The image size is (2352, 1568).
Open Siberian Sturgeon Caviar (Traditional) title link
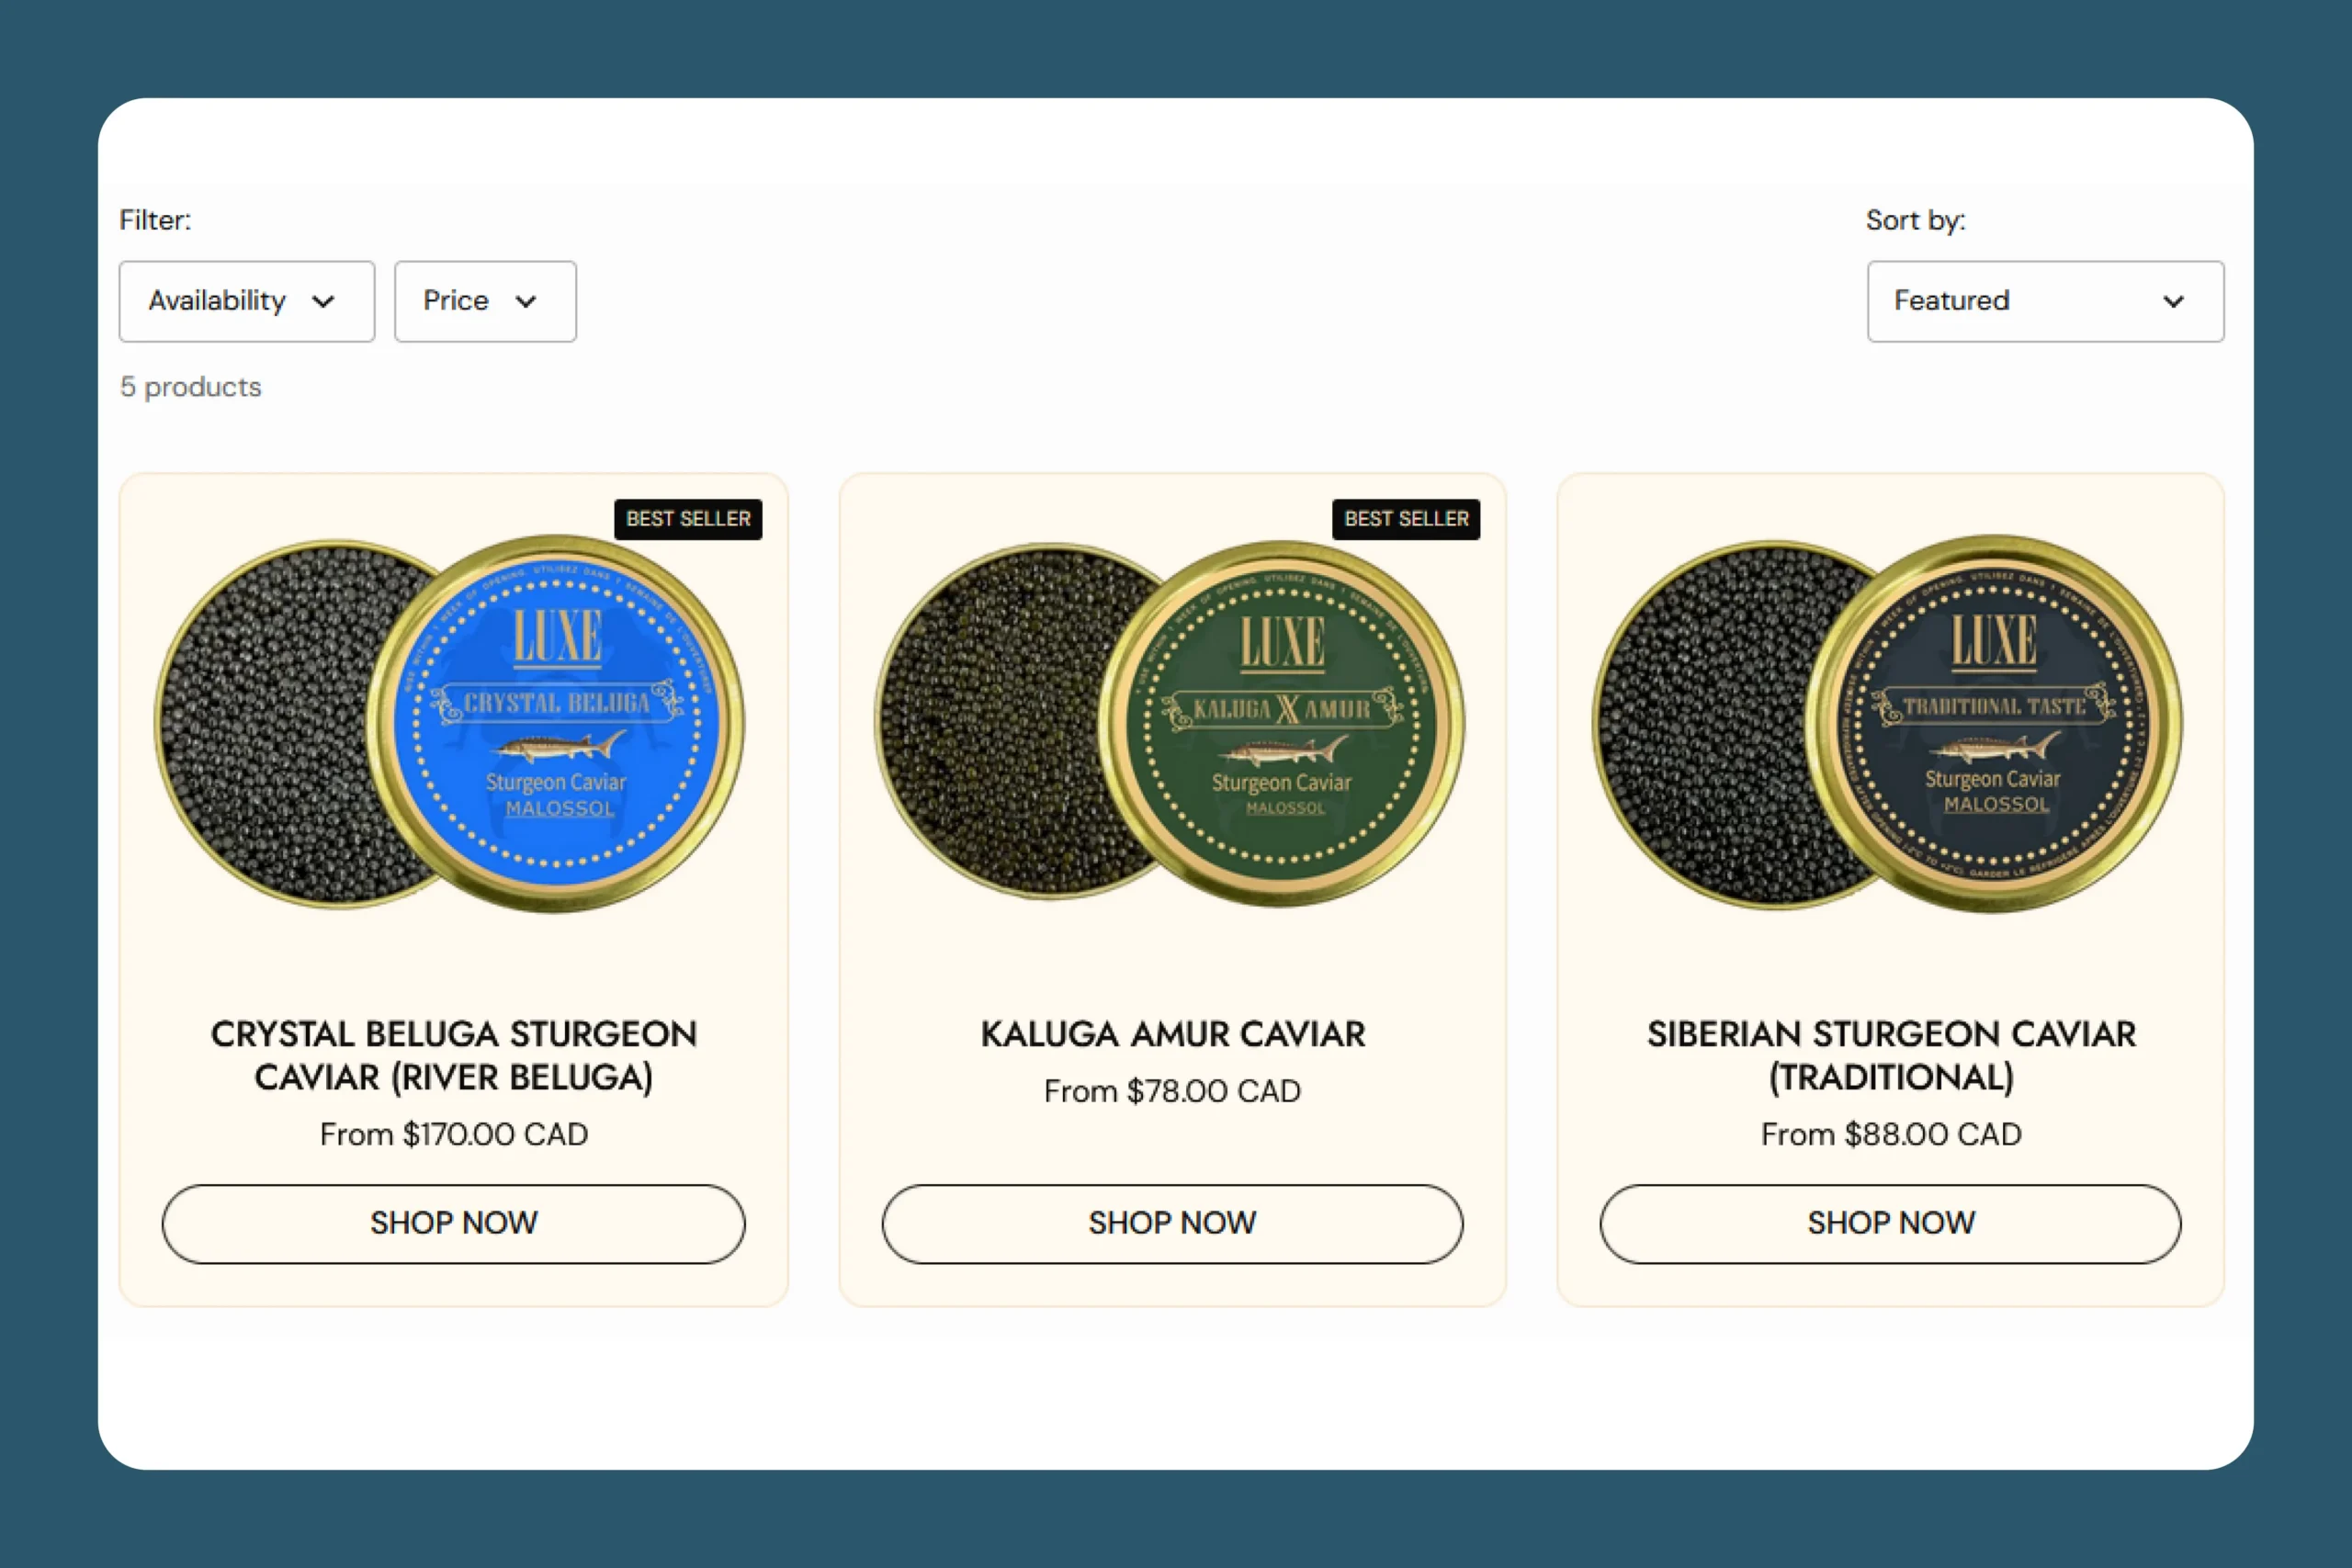tap(1891, 1055)
